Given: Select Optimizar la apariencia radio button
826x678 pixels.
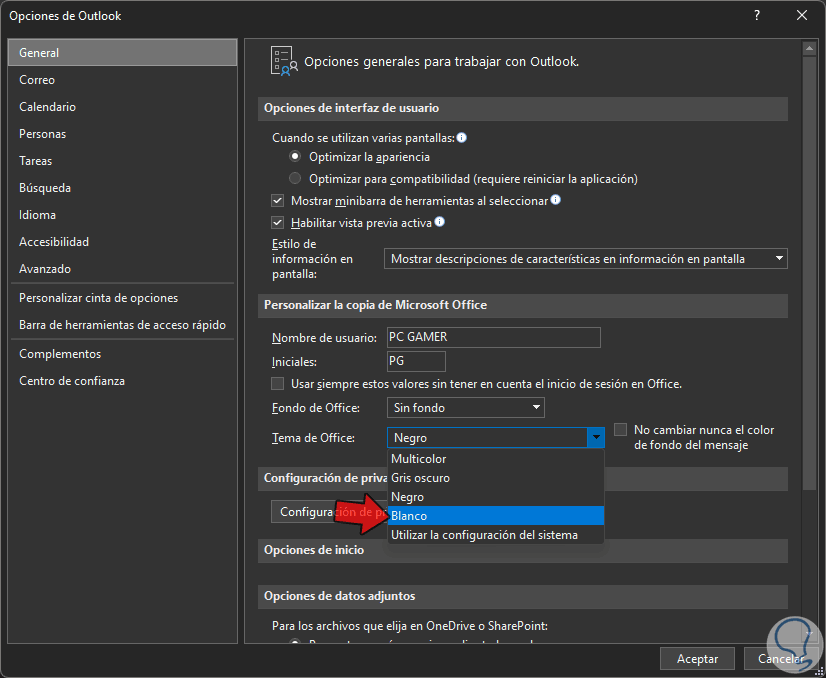Looking at the screenshot, I should [295, 157].
